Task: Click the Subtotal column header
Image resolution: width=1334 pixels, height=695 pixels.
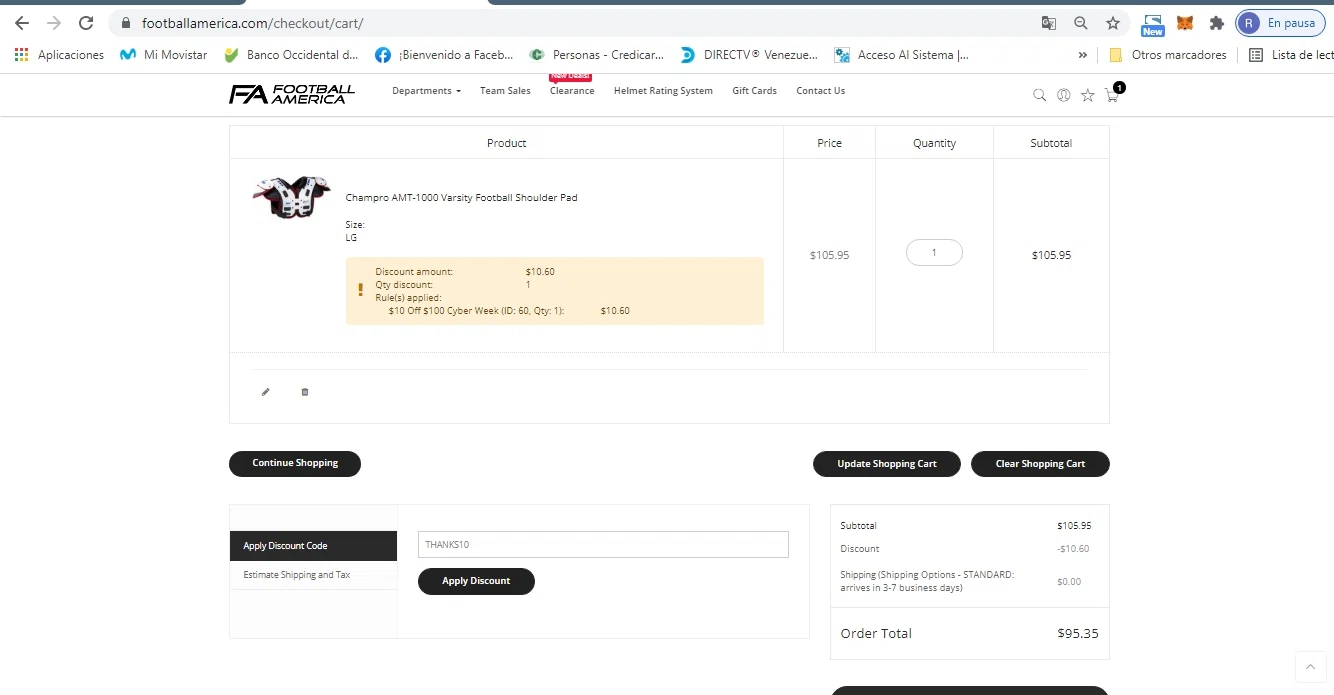Action: tap(1051, 143)
